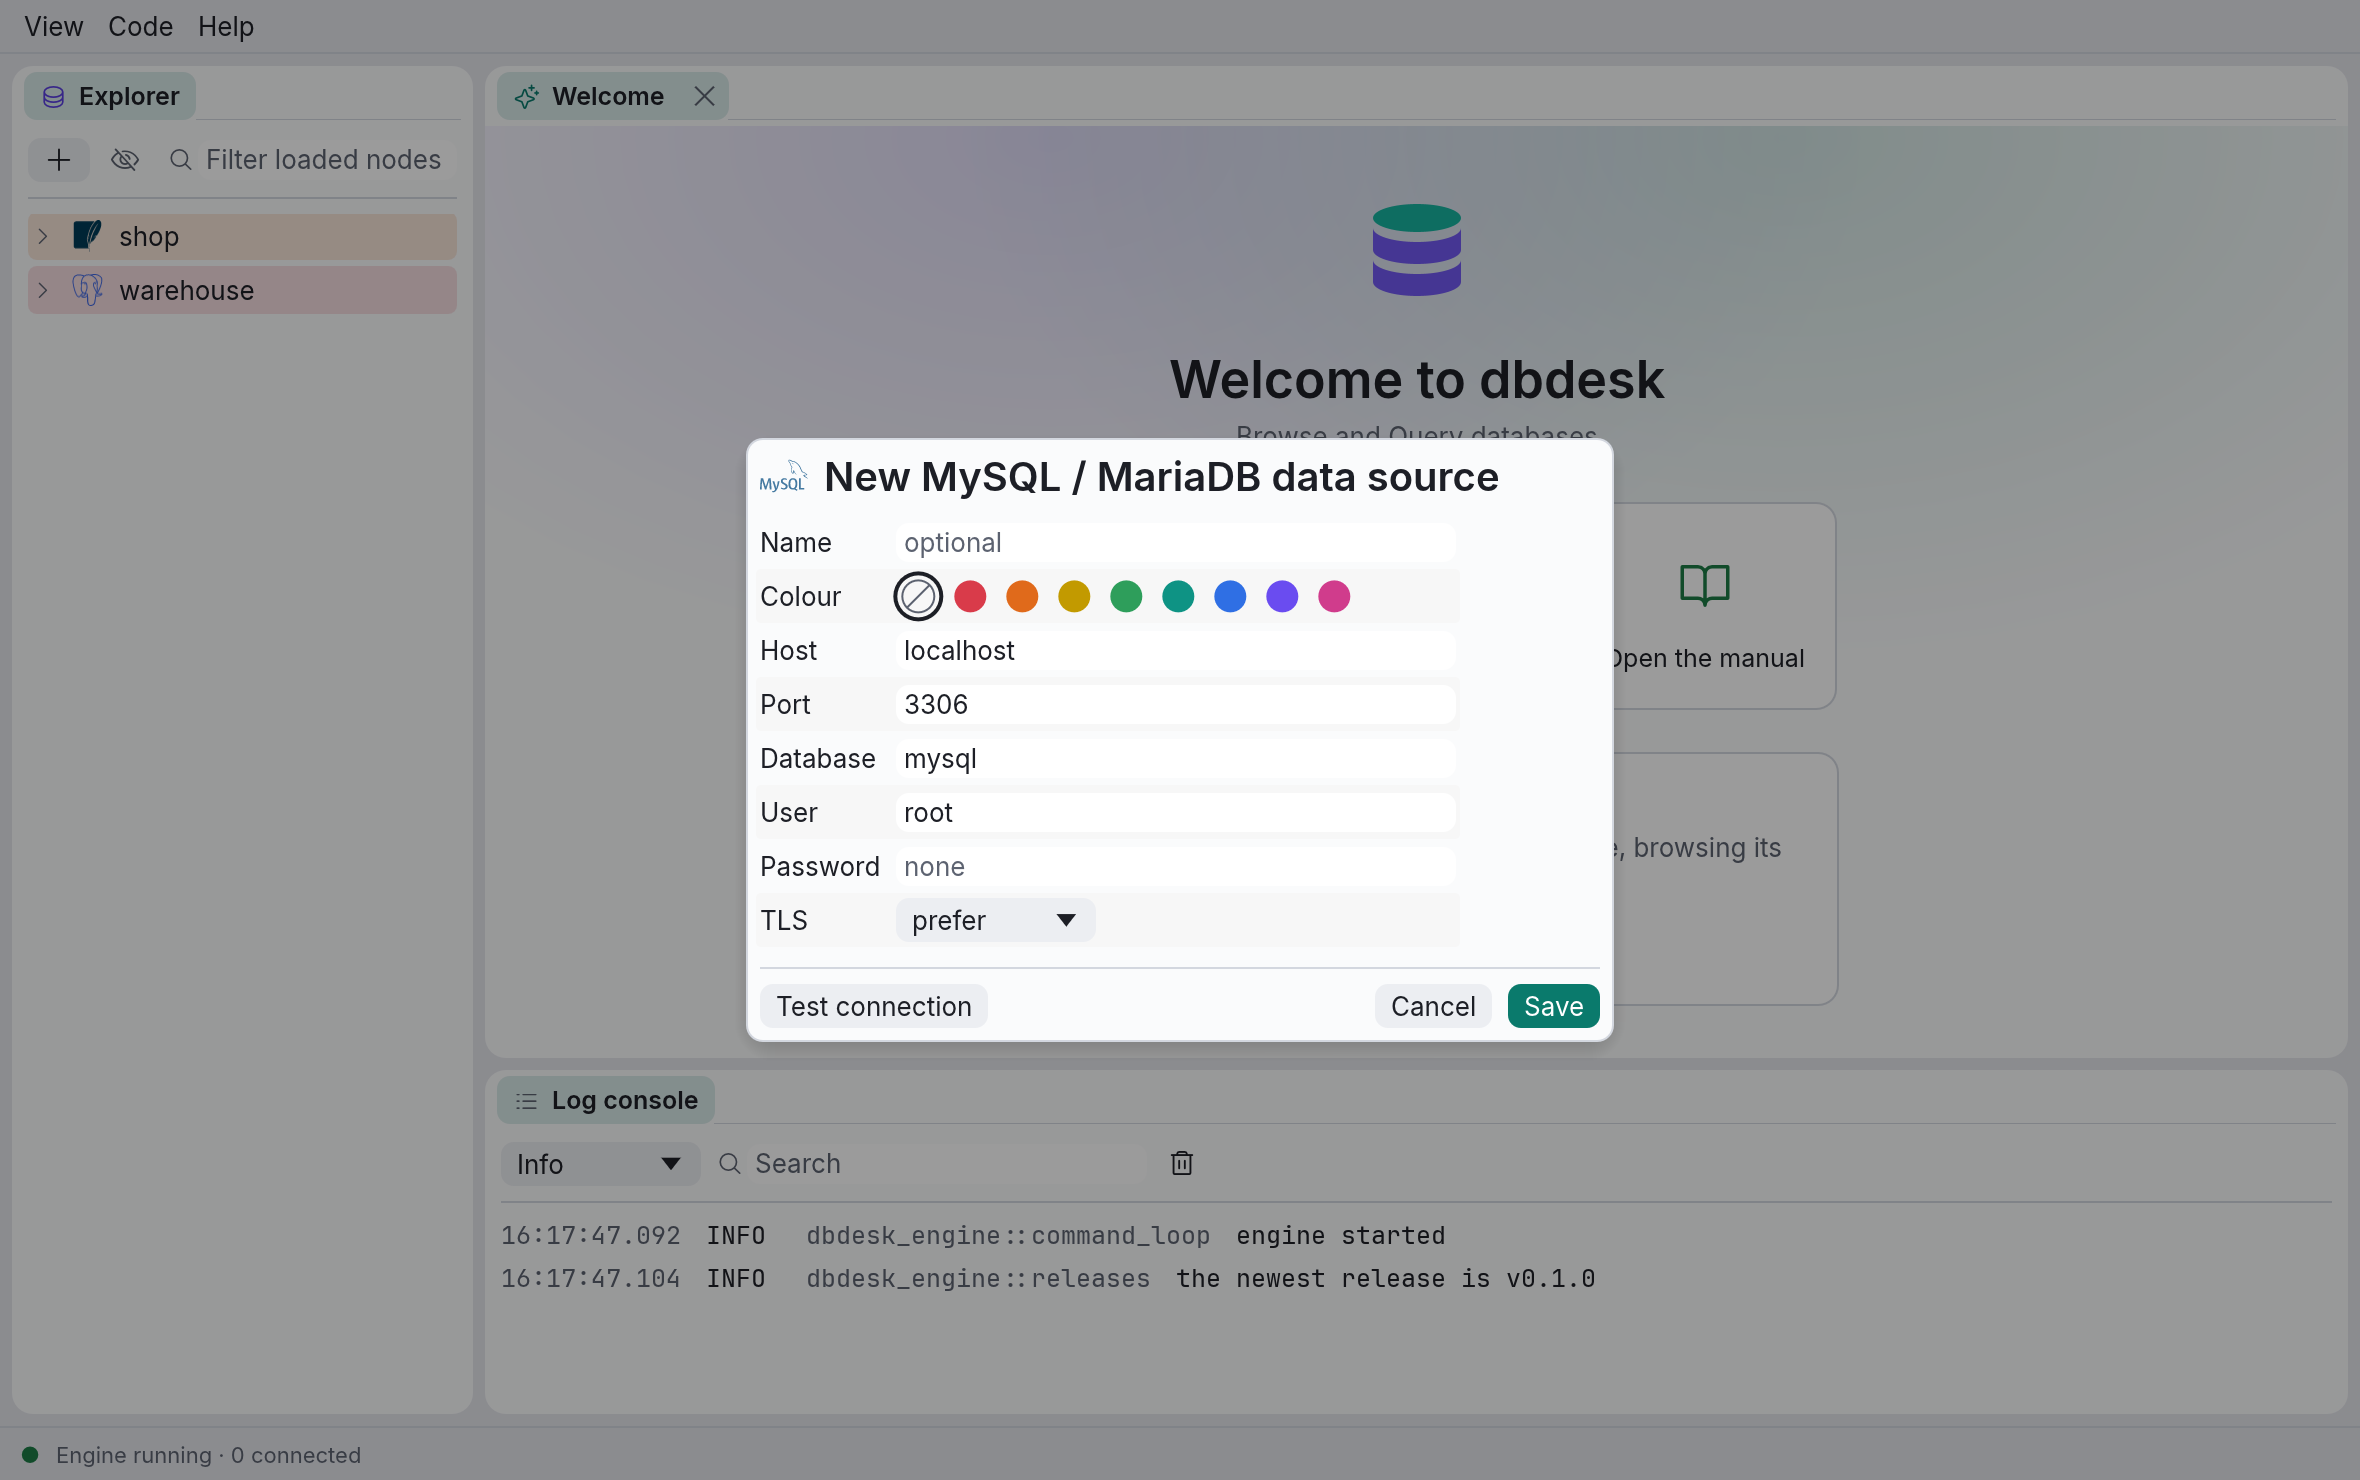Pick the purple colour swatch
Image resolution: width=2360 pixels, height=1480 pixels.
point(1282,597)
